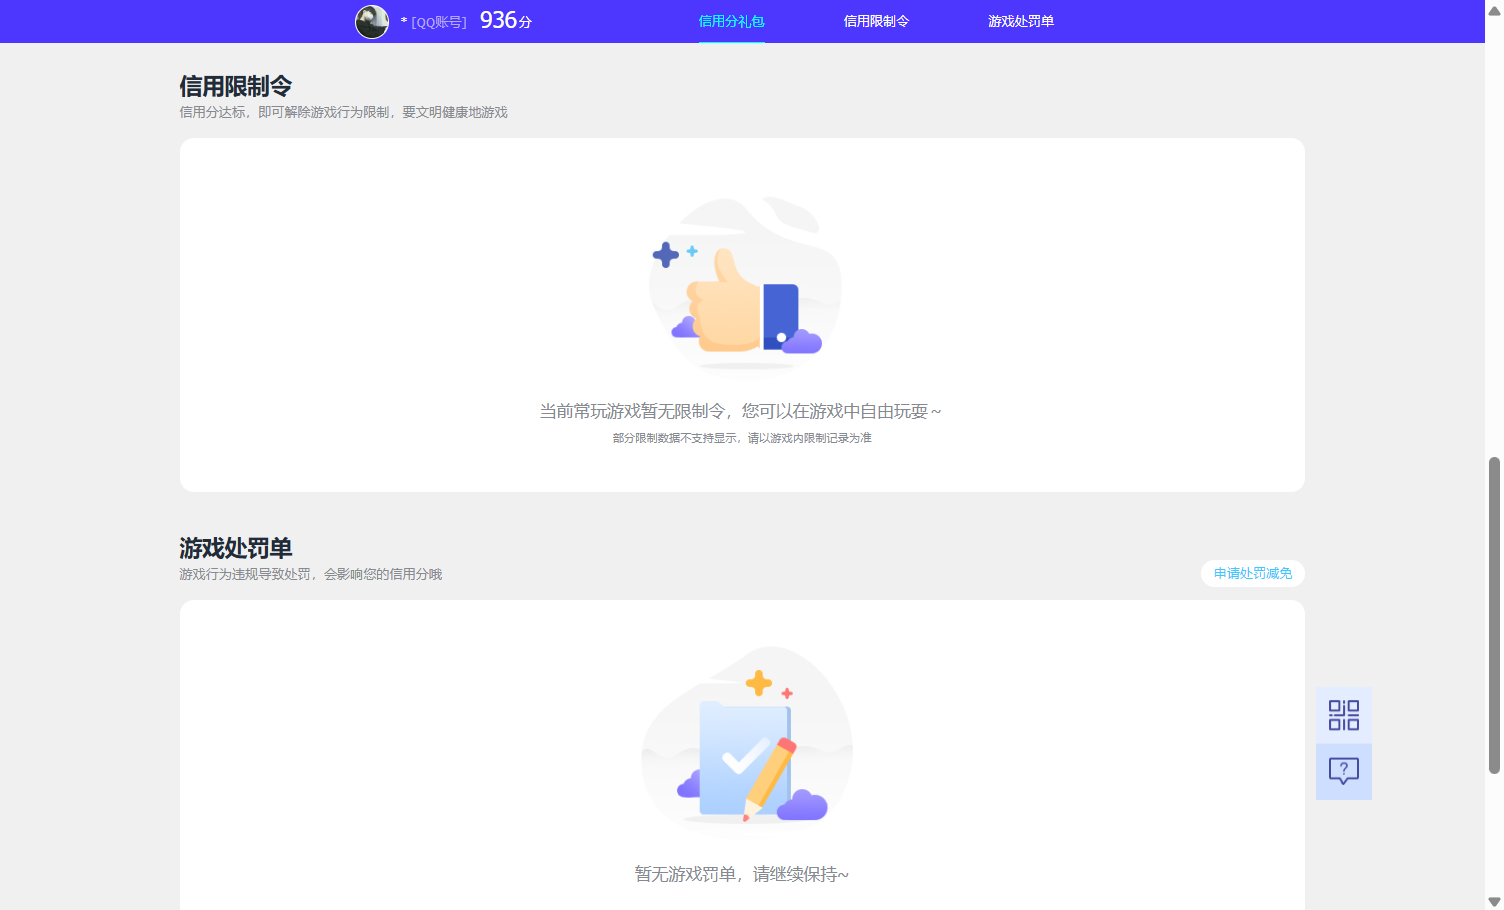Screen dimensions: 1504x910
Task: Click note 部分限制数据不支持显示
Action: click(x=677, y=438)
